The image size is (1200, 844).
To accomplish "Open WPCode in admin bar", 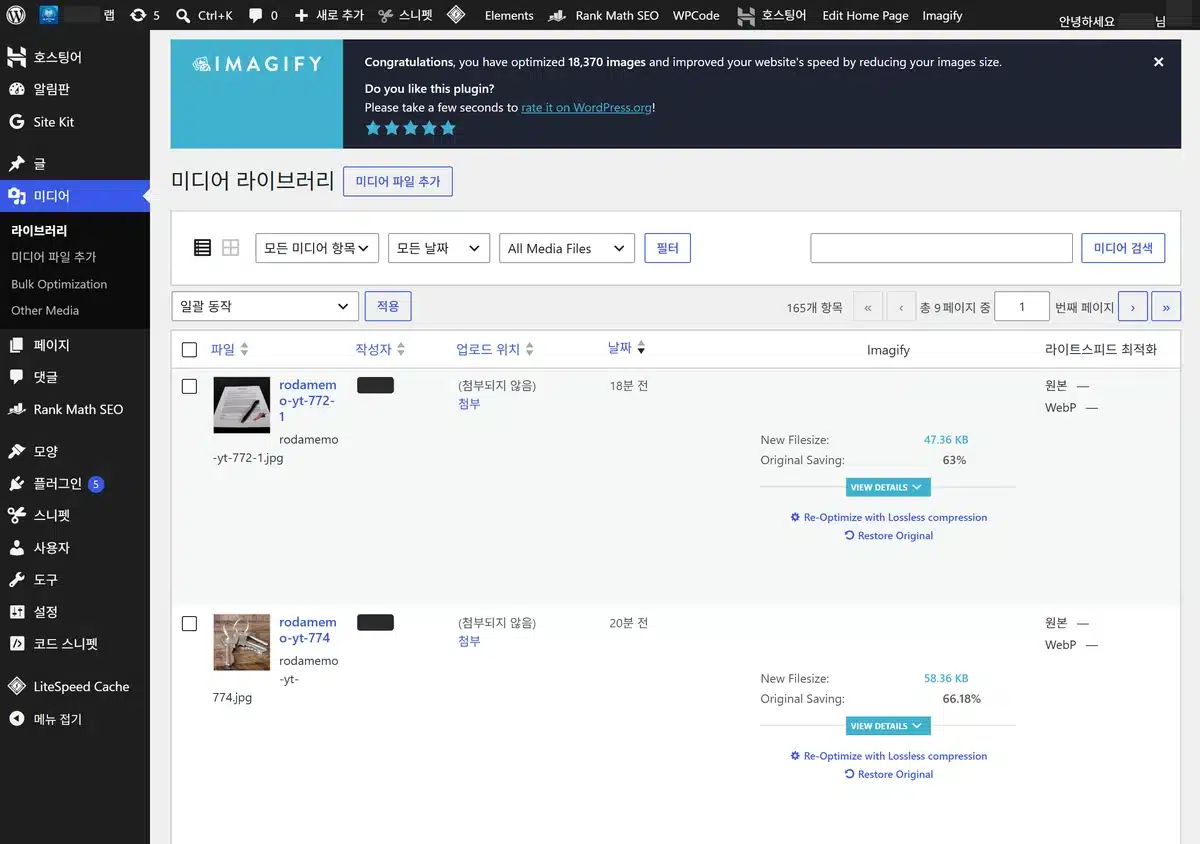I will [696, 15].
